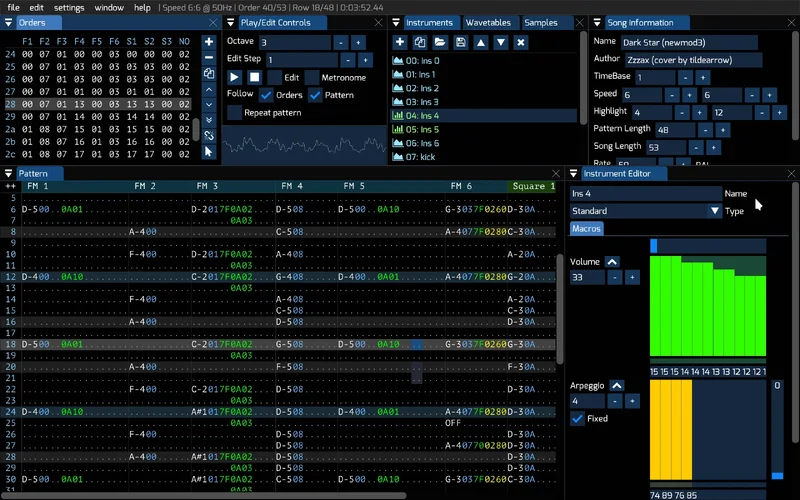The width and height of the screenshot is (800, 500).
Task: Switch to the Wavetables tab
Action: (x=488, y=23)
